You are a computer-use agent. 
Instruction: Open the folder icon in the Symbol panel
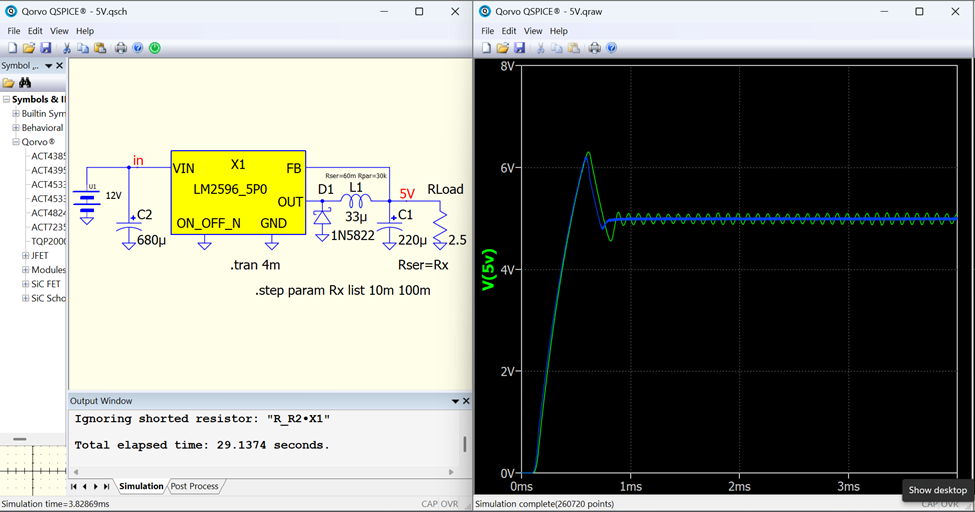pyautogui.click(x=8, y=83)
